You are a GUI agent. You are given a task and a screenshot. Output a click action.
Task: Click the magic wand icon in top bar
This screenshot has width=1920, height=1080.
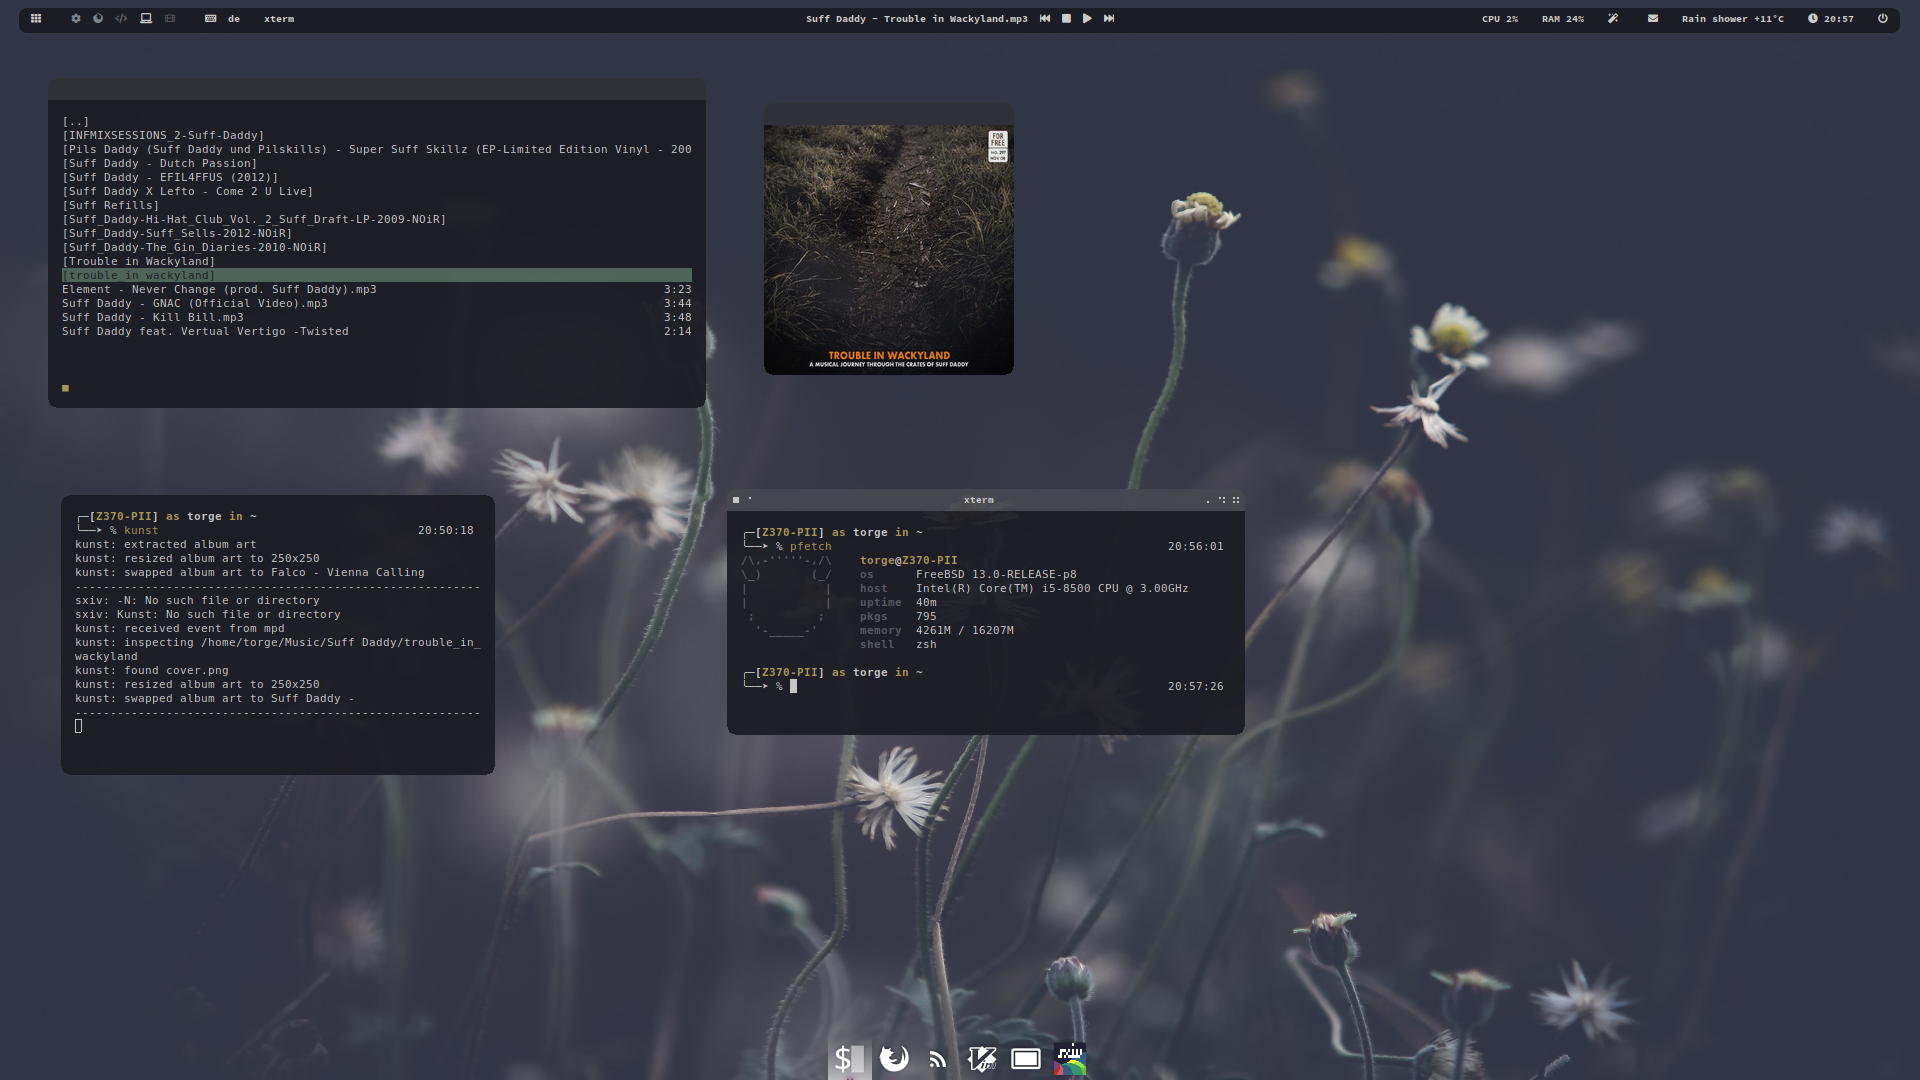(1613, 18)
